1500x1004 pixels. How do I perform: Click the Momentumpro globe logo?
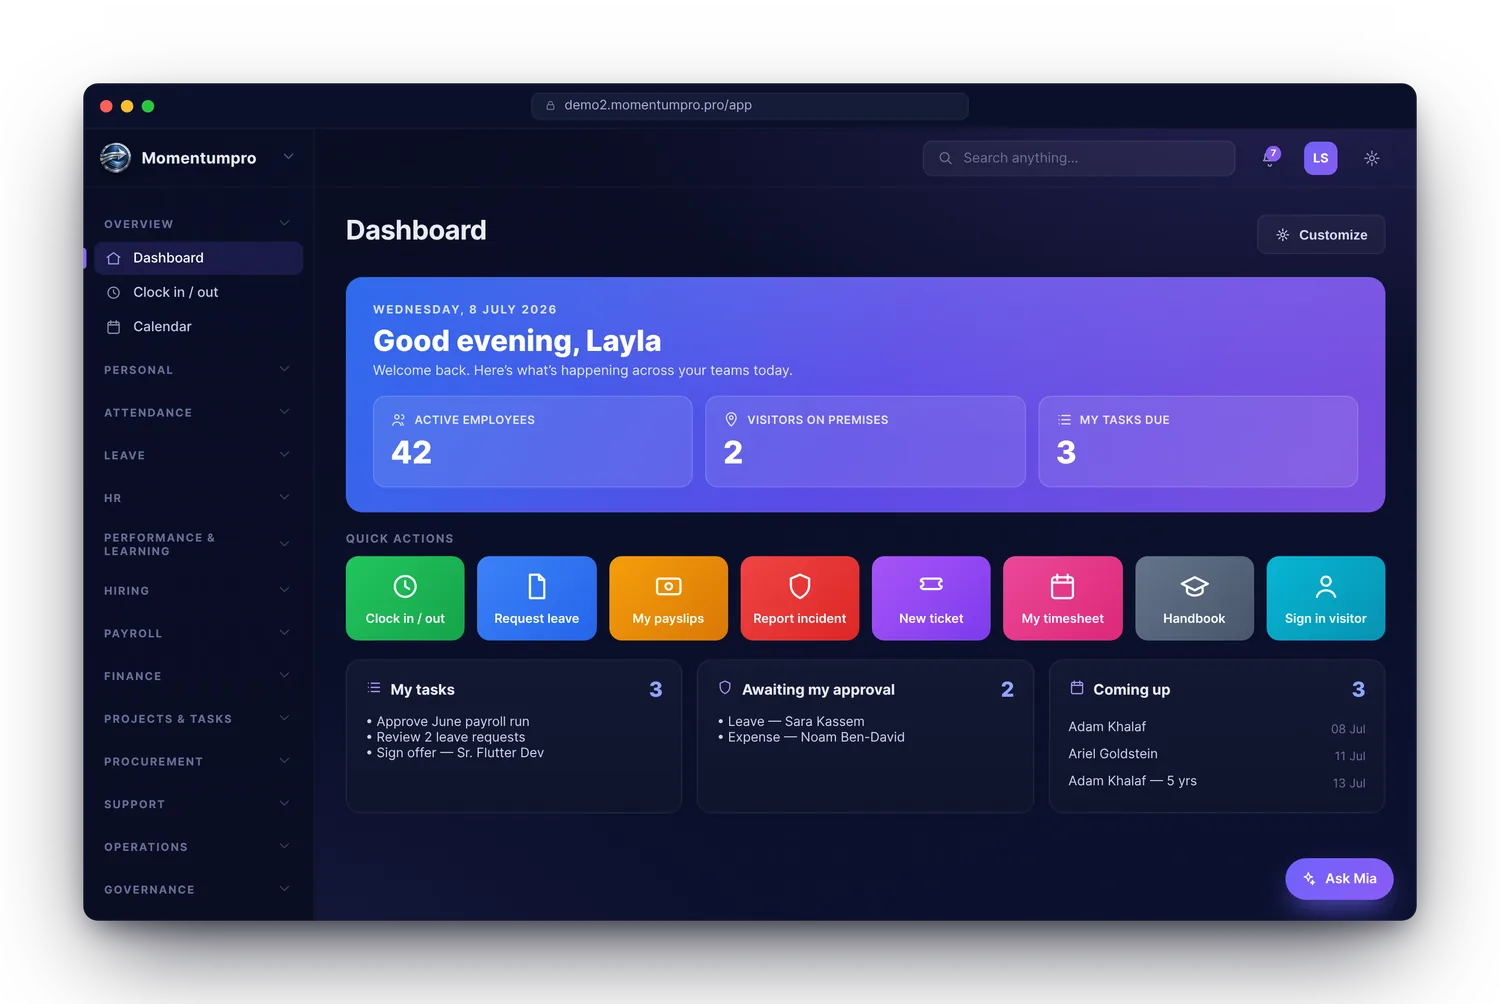click(116, 158)
